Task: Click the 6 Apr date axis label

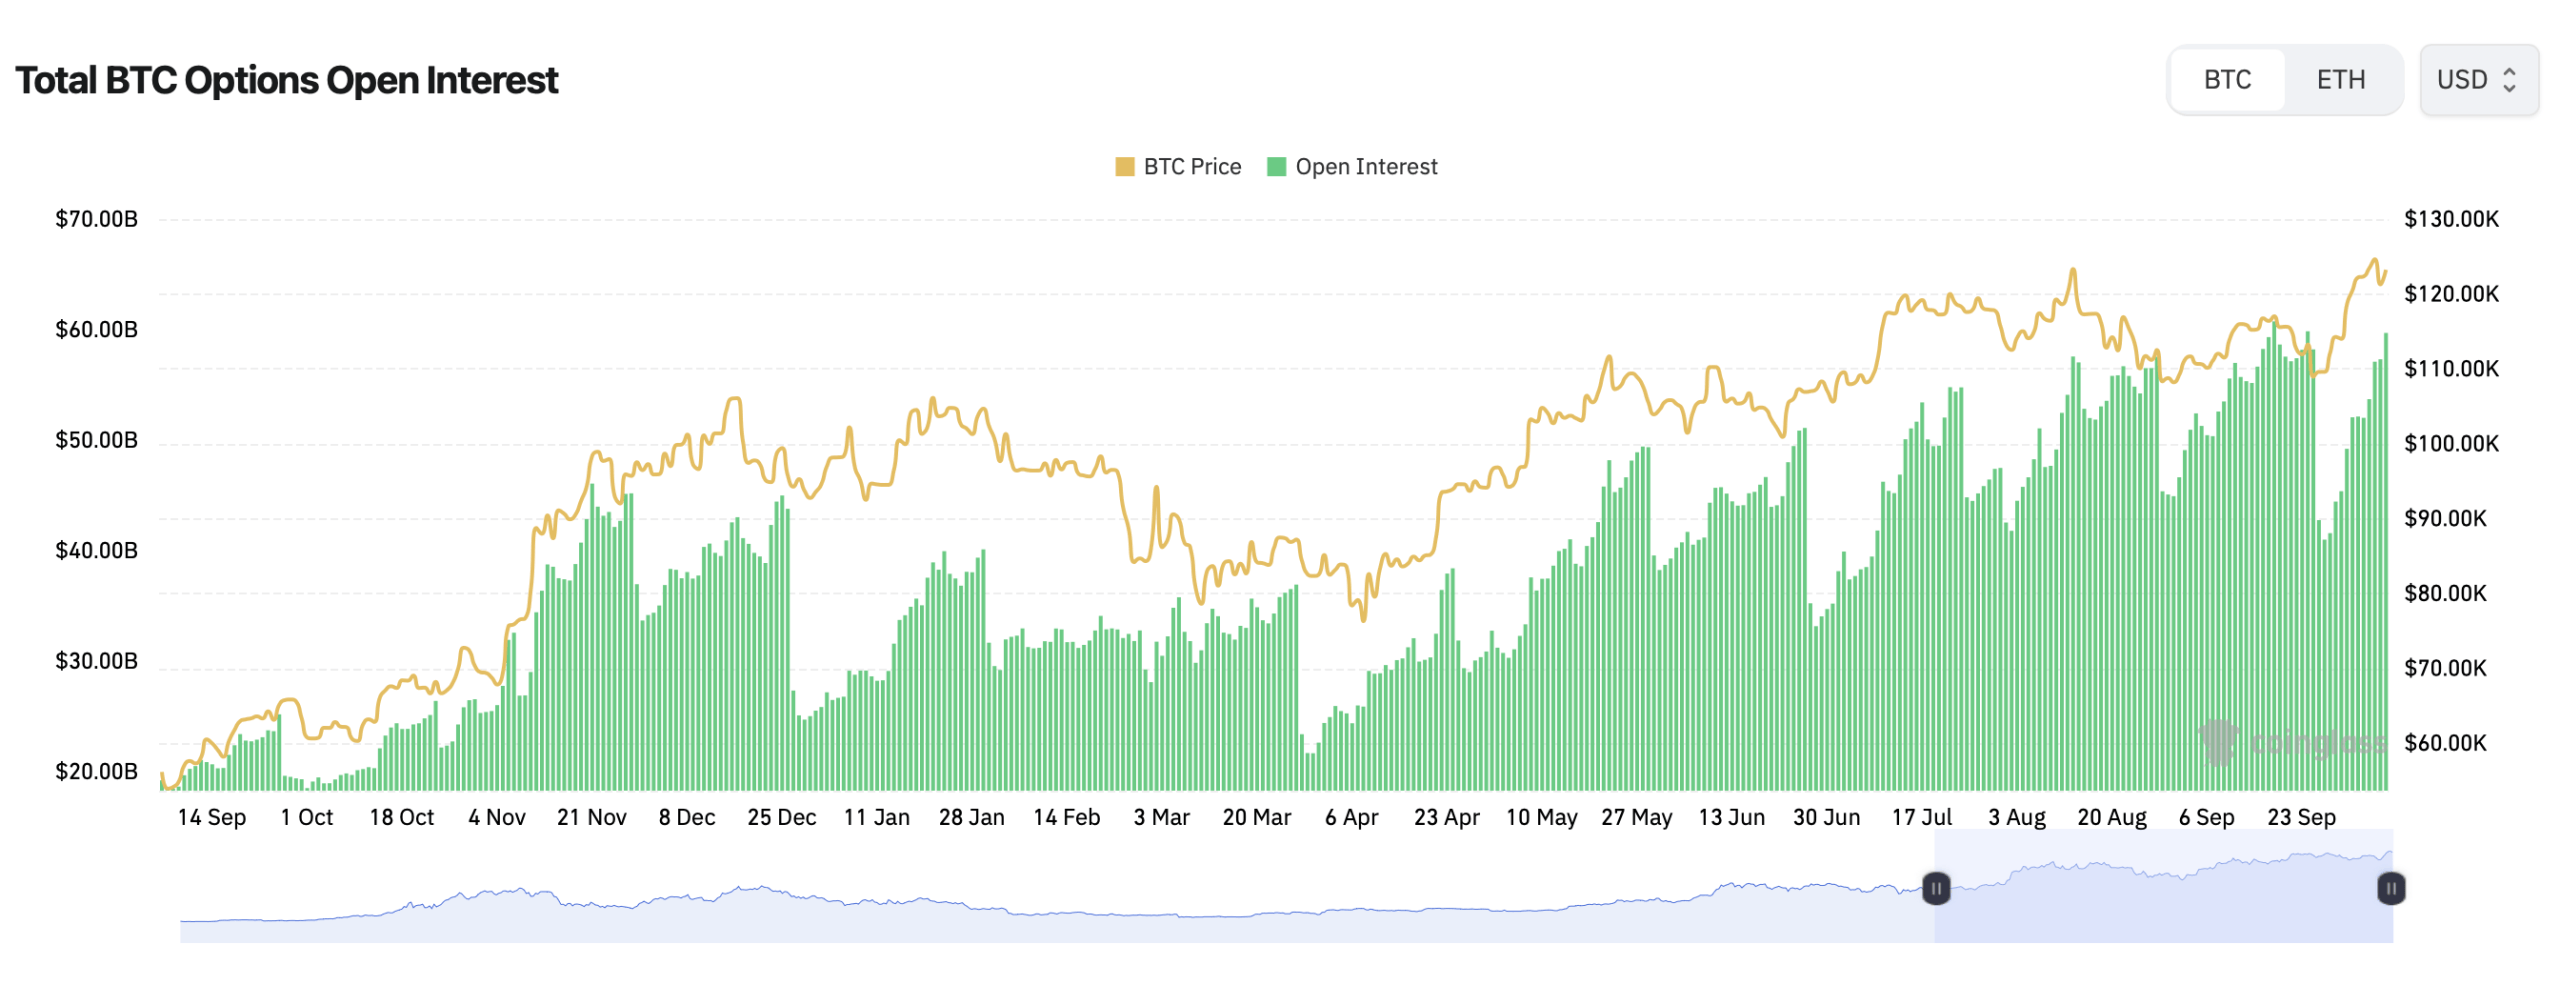Action: 1351,817
